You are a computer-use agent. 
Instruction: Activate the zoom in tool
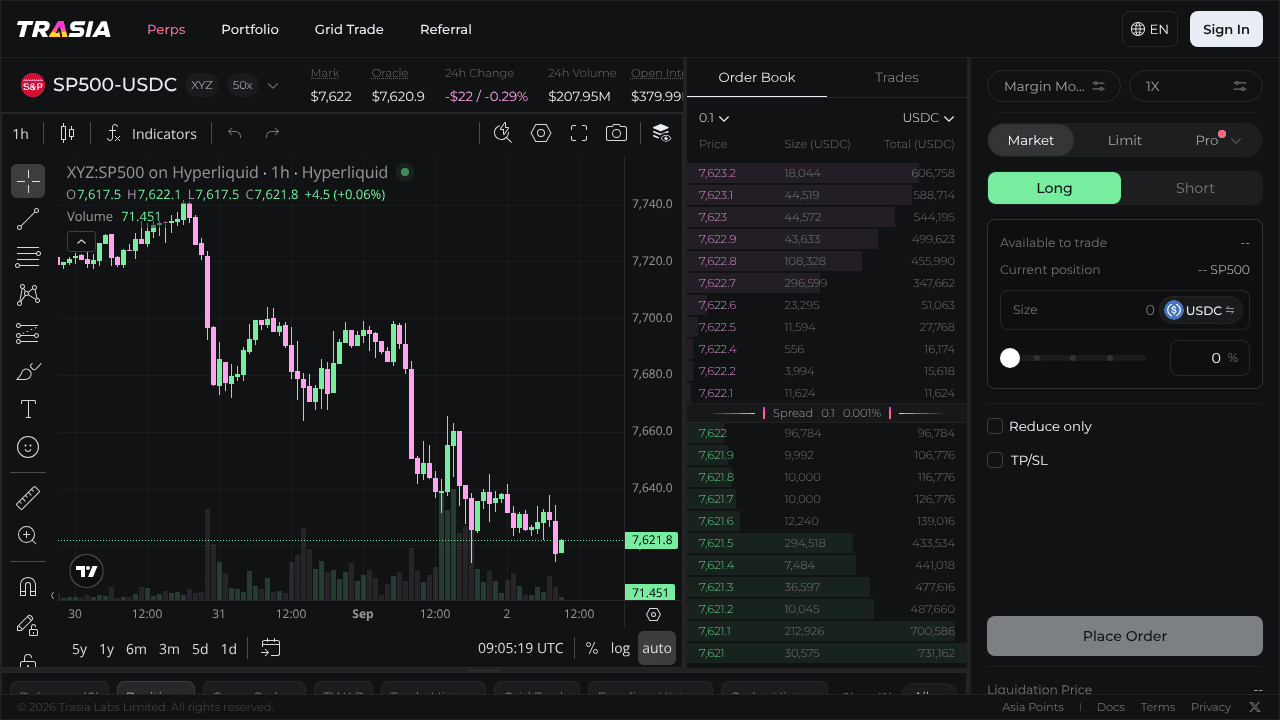[x=28, y=535]
